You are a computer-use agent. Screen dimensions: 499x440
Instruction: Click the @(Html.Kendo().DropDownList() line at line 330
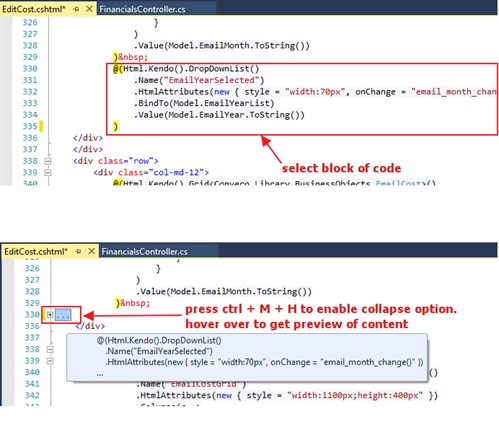[x=186, y=69]
